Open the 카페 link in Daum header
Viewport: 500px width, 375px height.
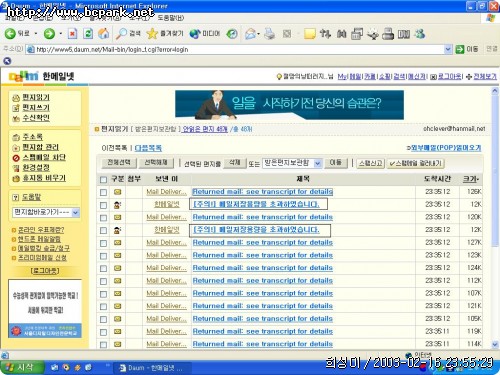[370, 77]
